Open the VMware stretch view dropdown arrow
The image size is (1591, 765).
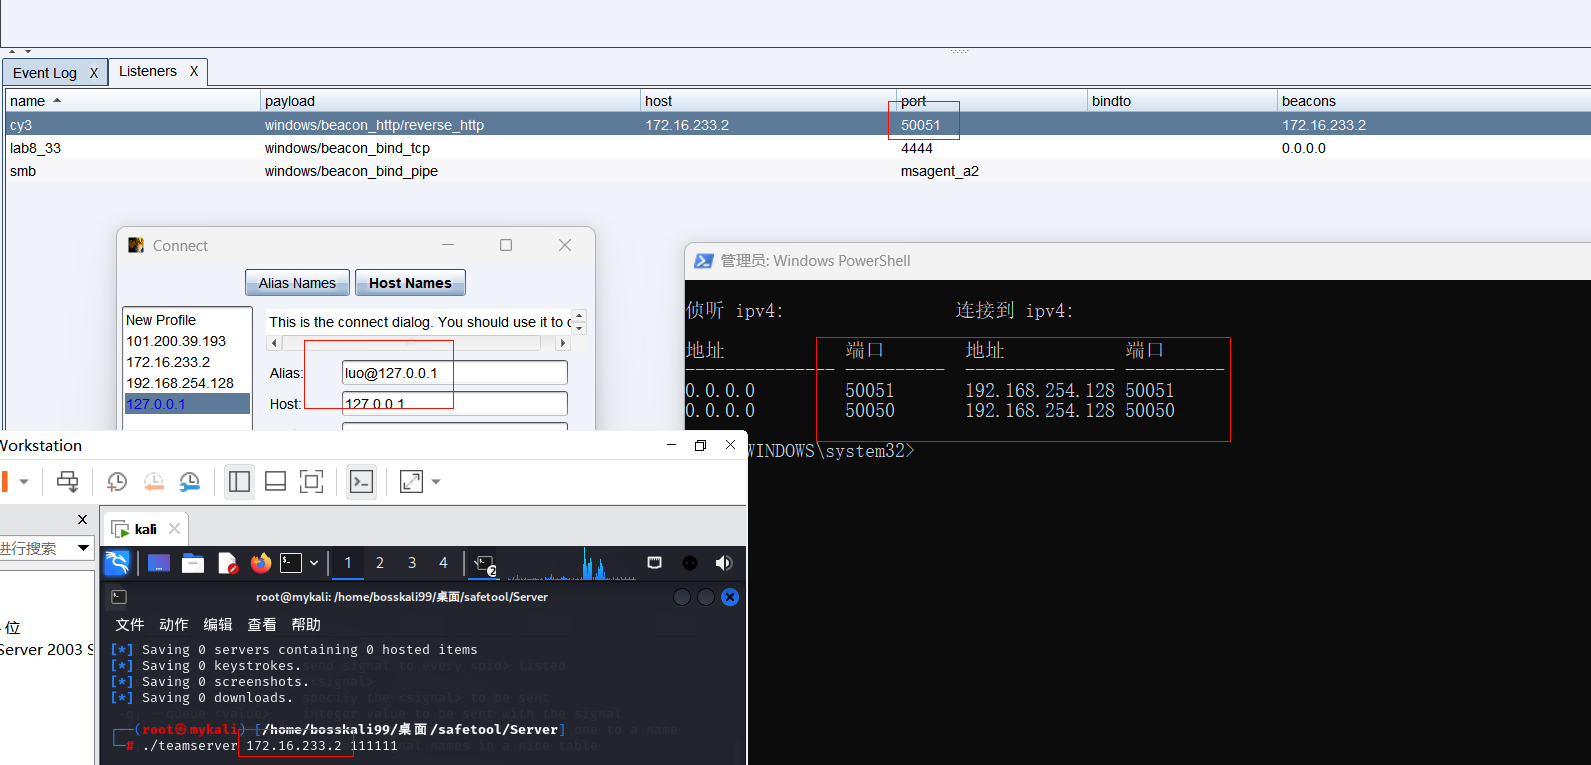436,482
